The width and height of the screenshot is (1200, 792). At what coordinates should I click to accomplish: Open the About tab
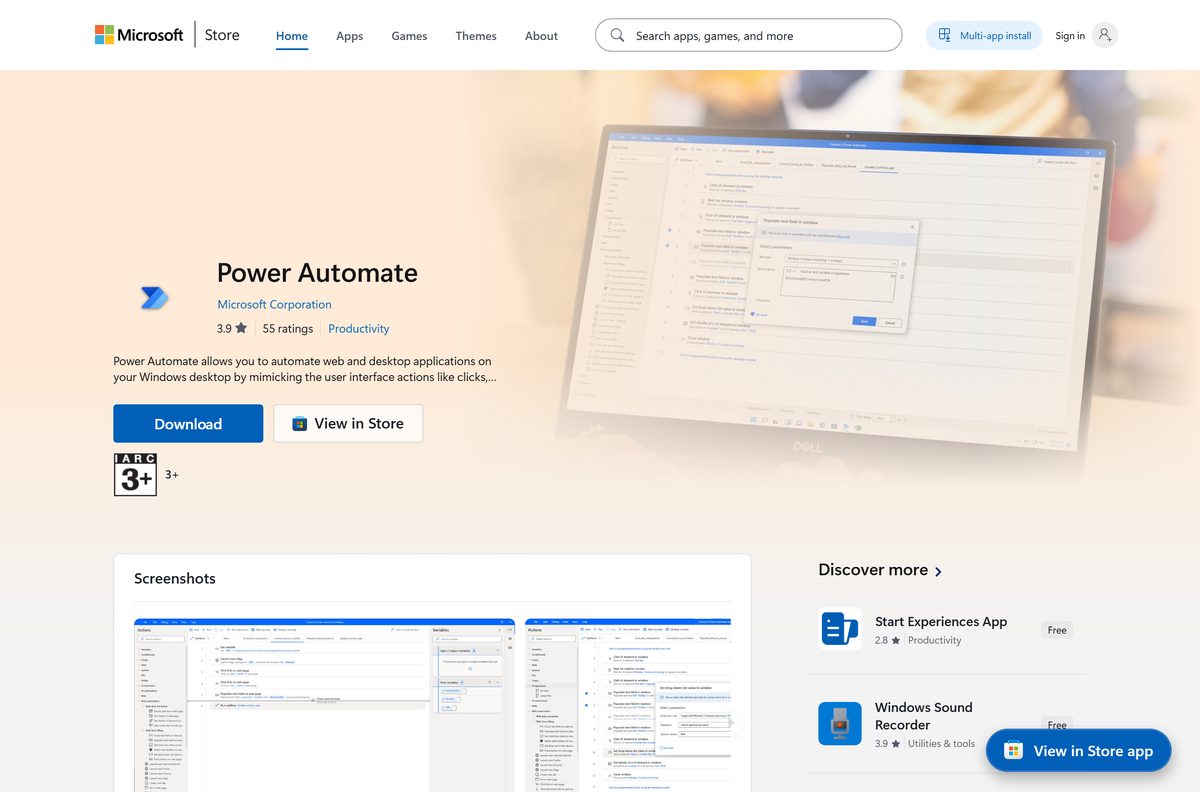541,36
